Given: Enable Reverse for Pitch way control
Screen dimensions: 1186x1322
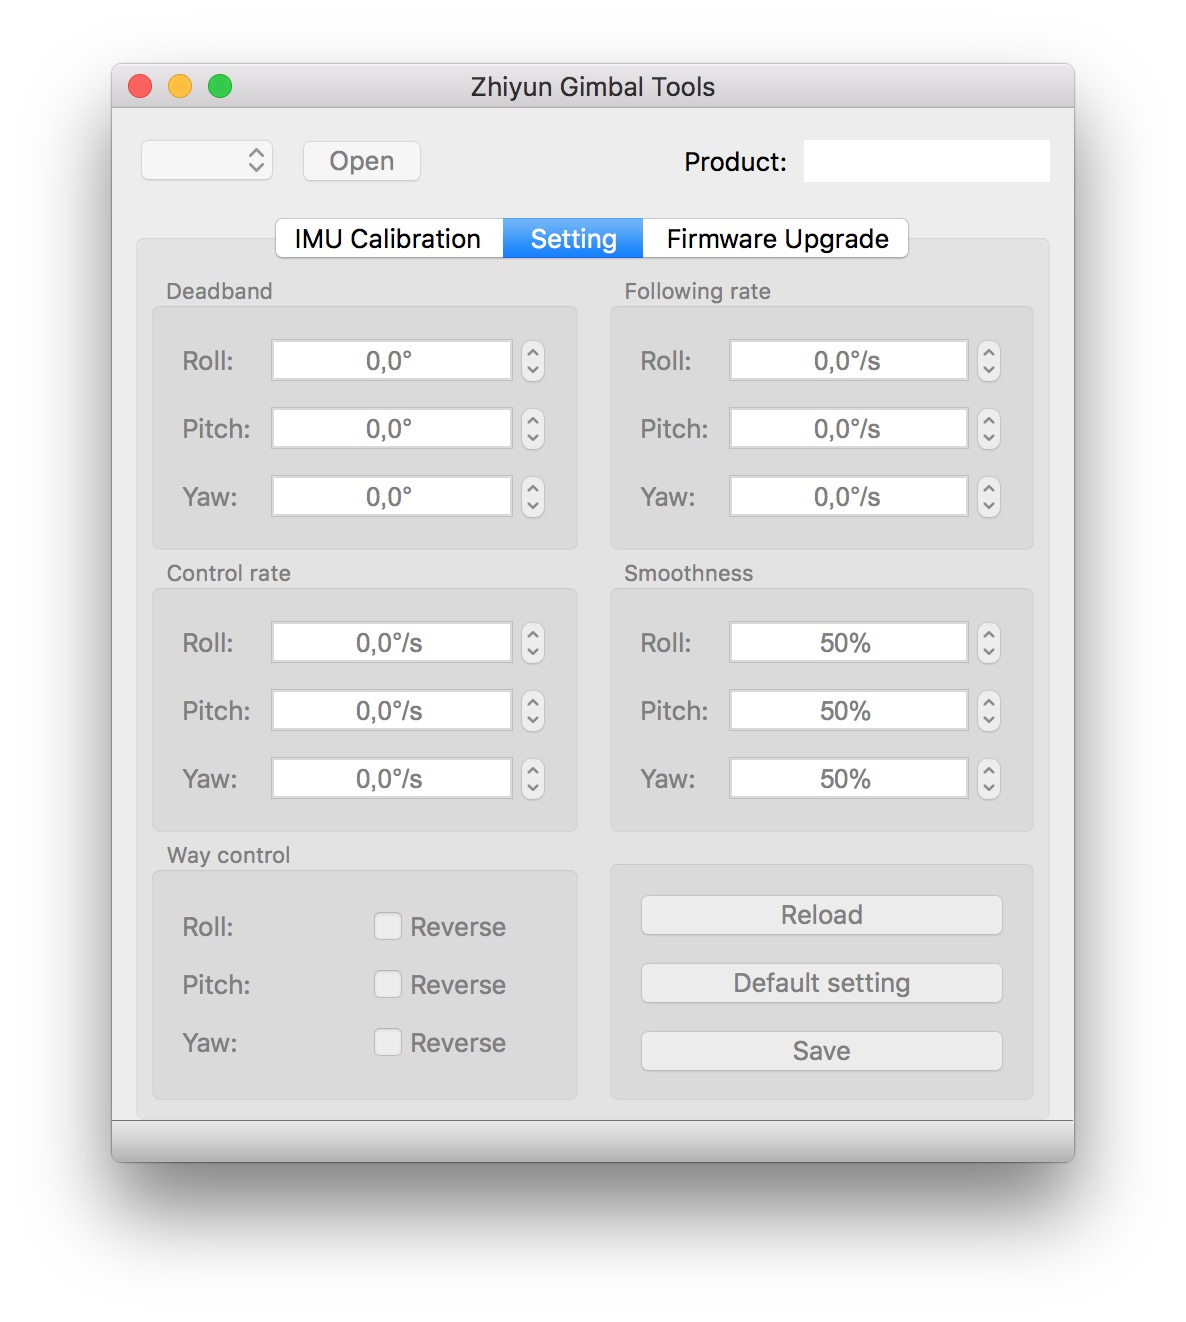Looking at the screenshot, I should coord(388,984).
